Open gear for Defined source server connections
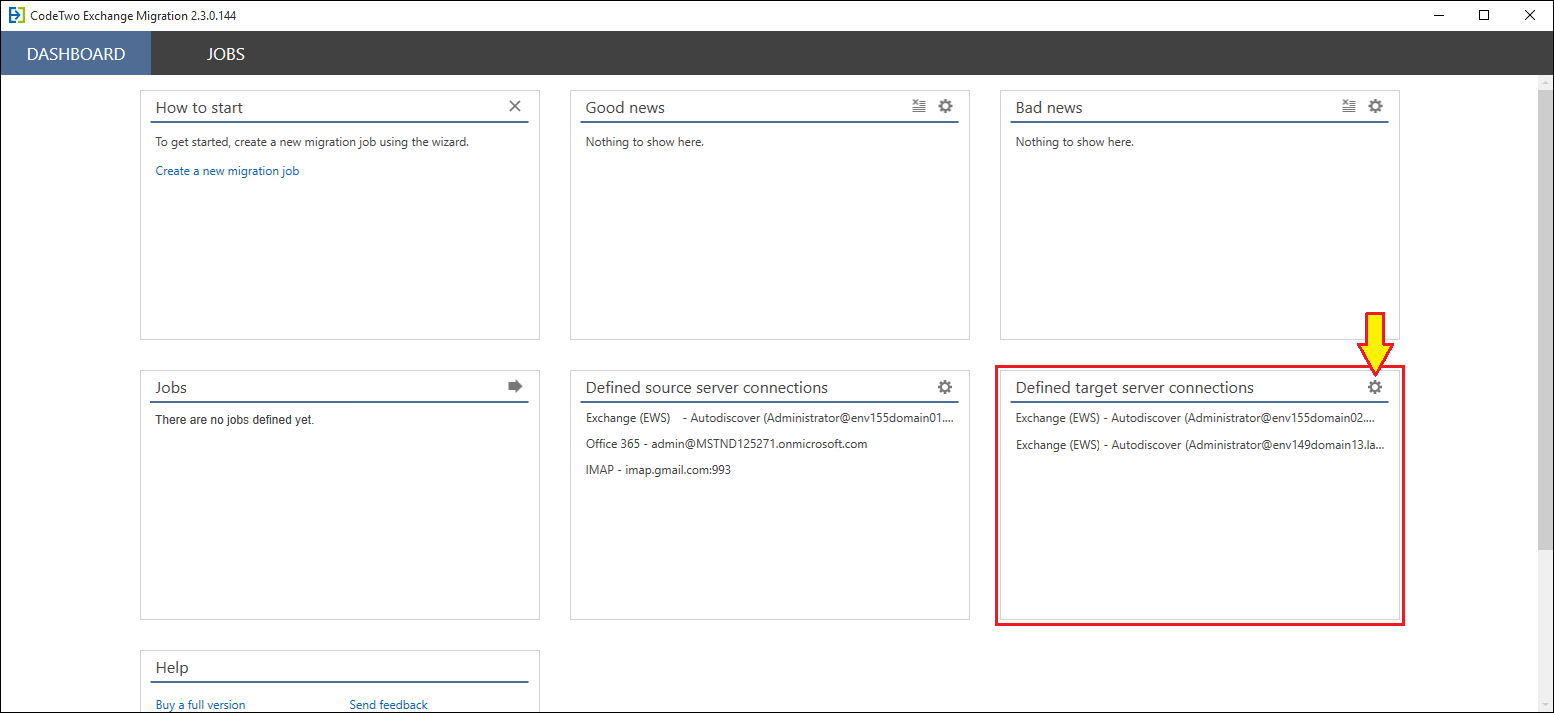This screenshot has height=713, width=1554. pyautogui.click(x=945, y=387)
